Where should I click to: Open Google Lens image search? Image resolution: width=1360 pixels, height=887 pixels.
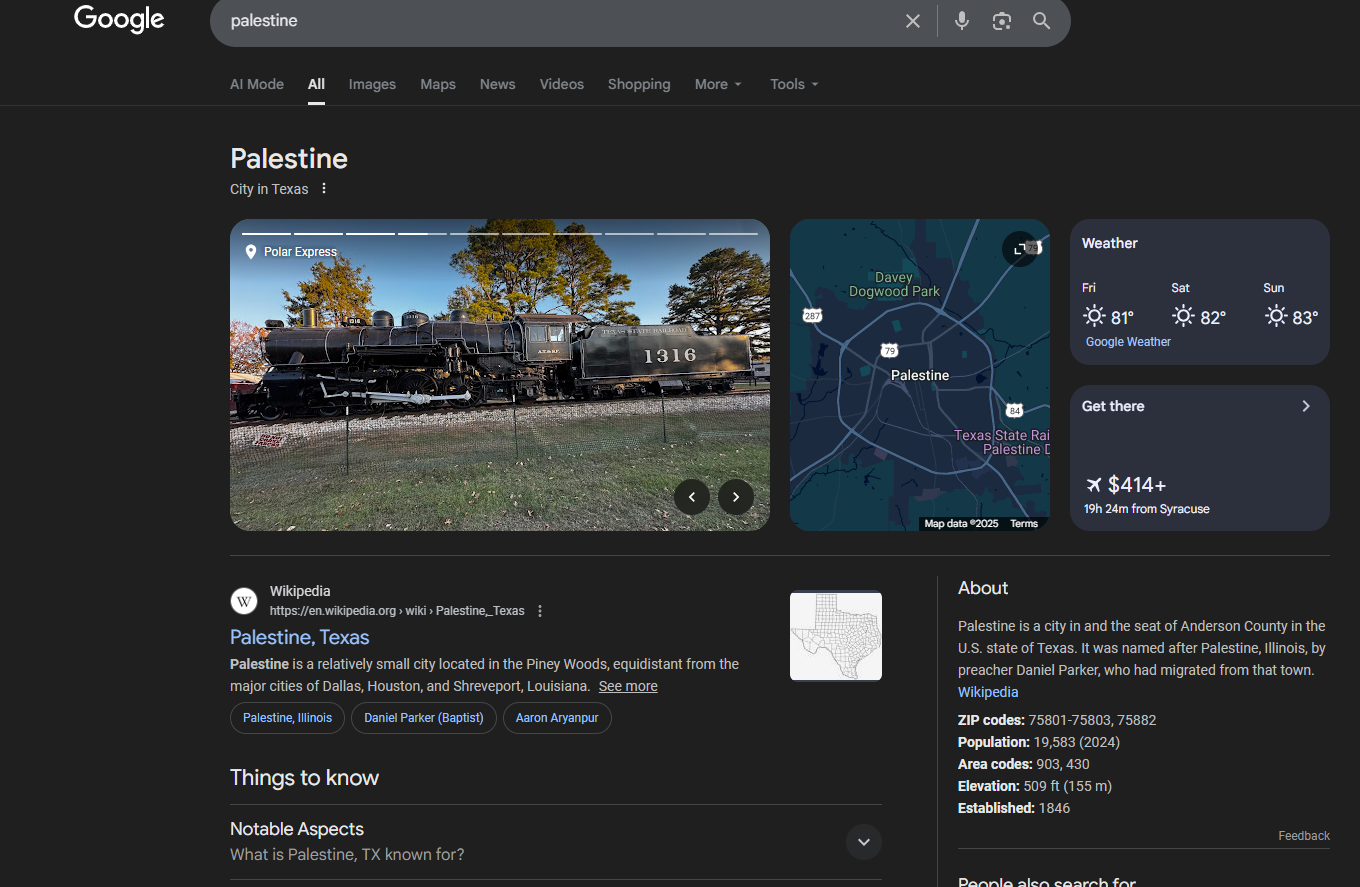coord(1001,21)
